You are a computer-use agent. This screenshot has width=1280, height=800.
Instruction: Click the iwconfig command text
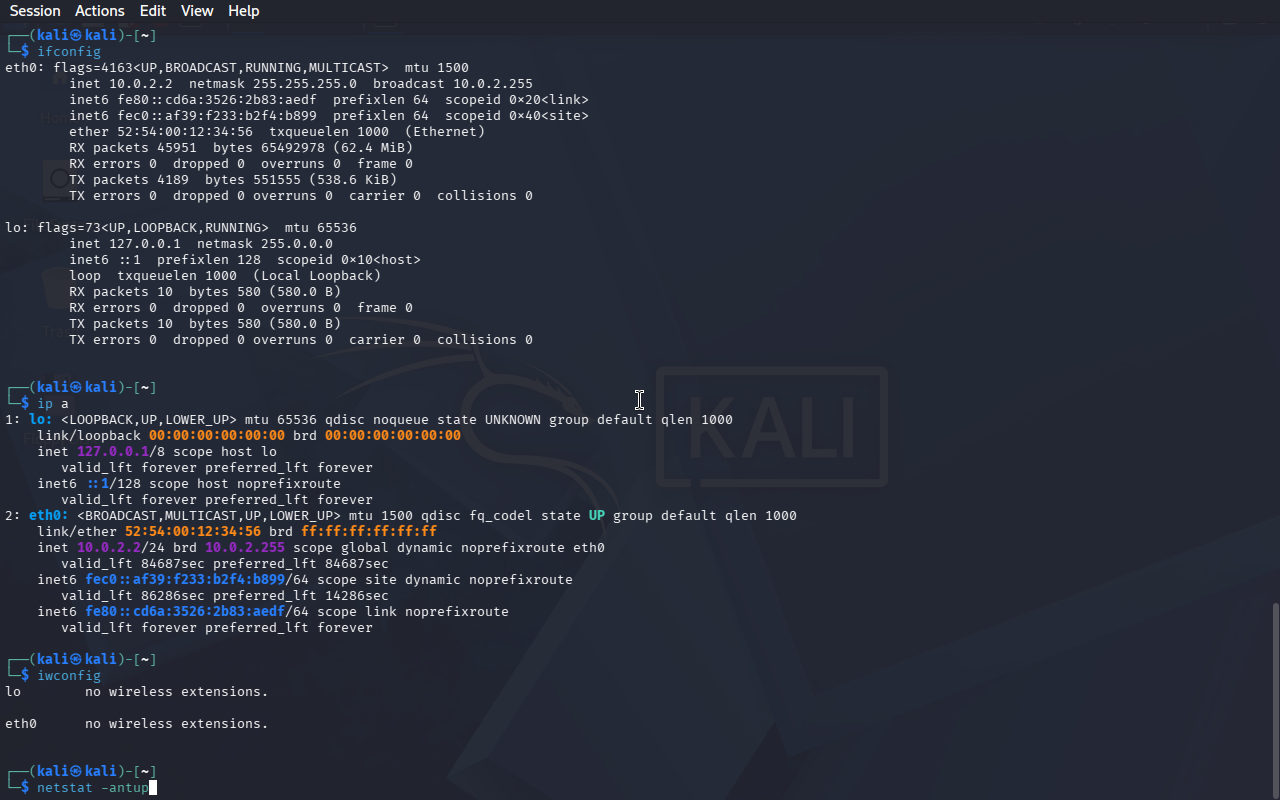[x=68, y=676]
